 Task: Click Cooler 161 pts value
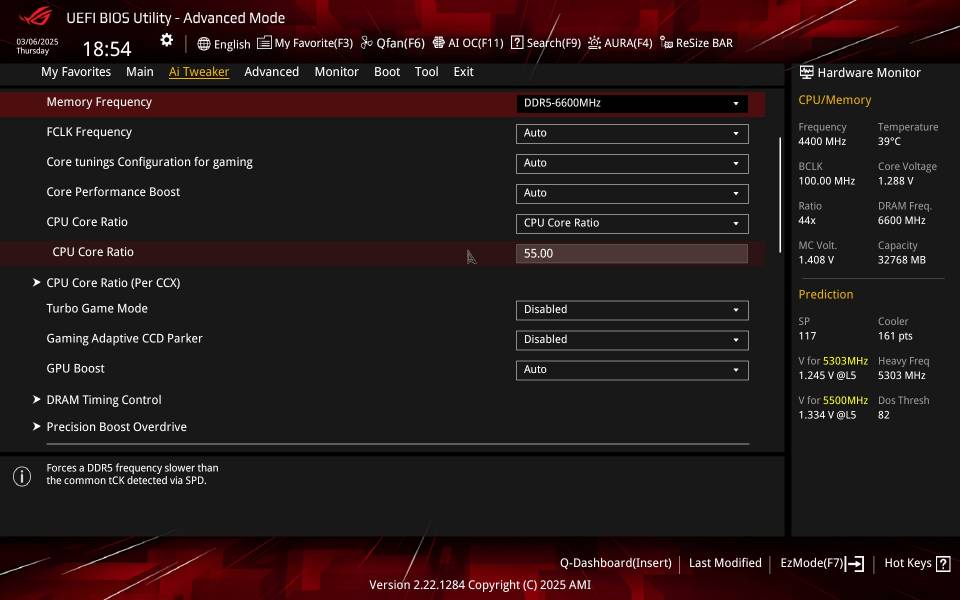pyautogui.click(x=895, y=336)
